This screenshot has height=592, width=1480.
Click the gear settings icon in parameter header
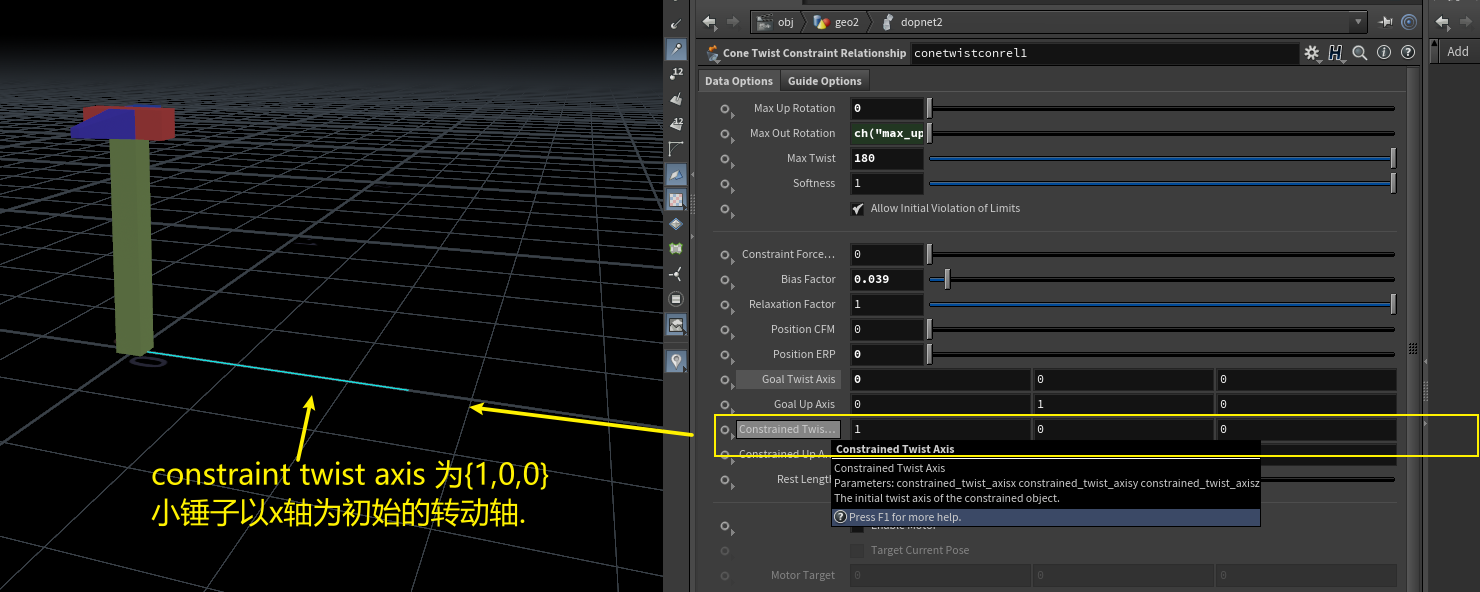[1311, 53]
